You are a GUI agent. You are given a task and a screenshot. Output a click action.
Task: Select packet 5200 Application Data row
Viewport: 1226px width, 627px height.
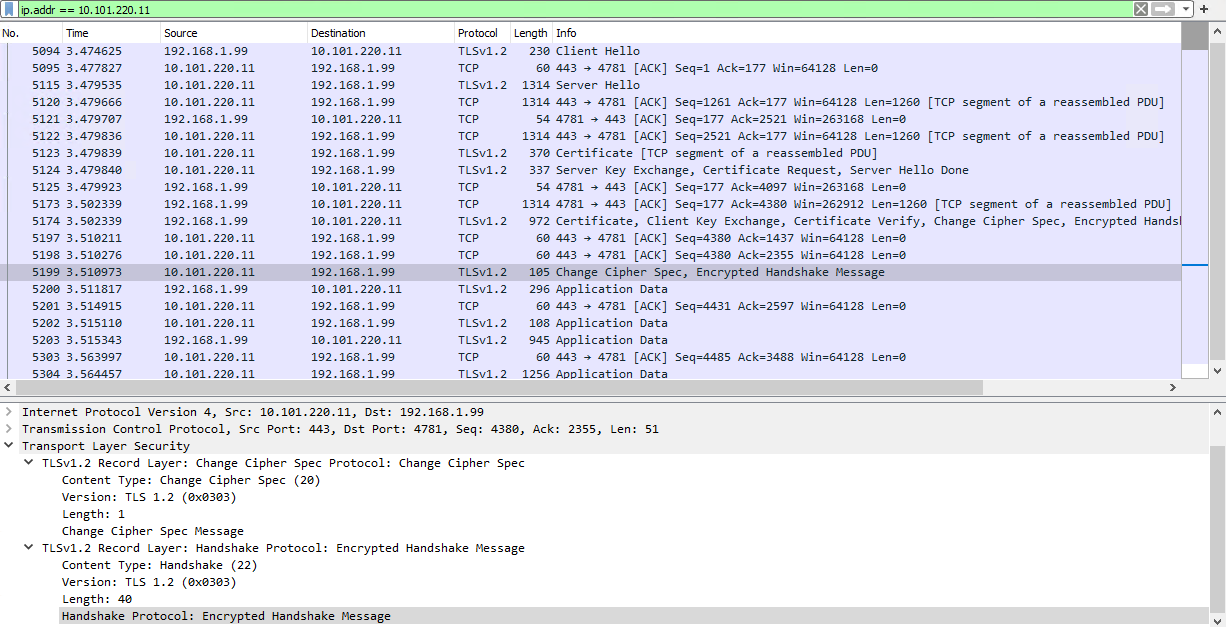[590, 289]
